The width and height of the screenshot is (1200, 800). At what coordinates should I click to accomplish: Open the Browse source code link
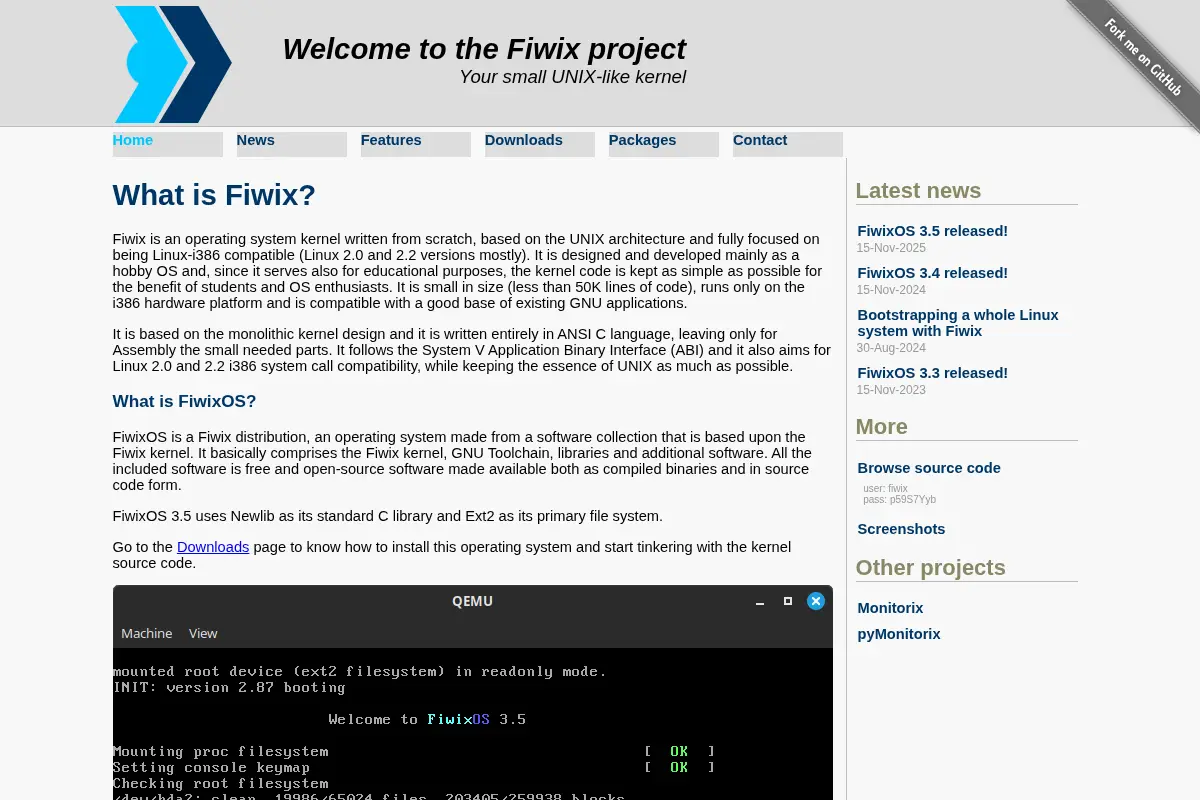929,468
